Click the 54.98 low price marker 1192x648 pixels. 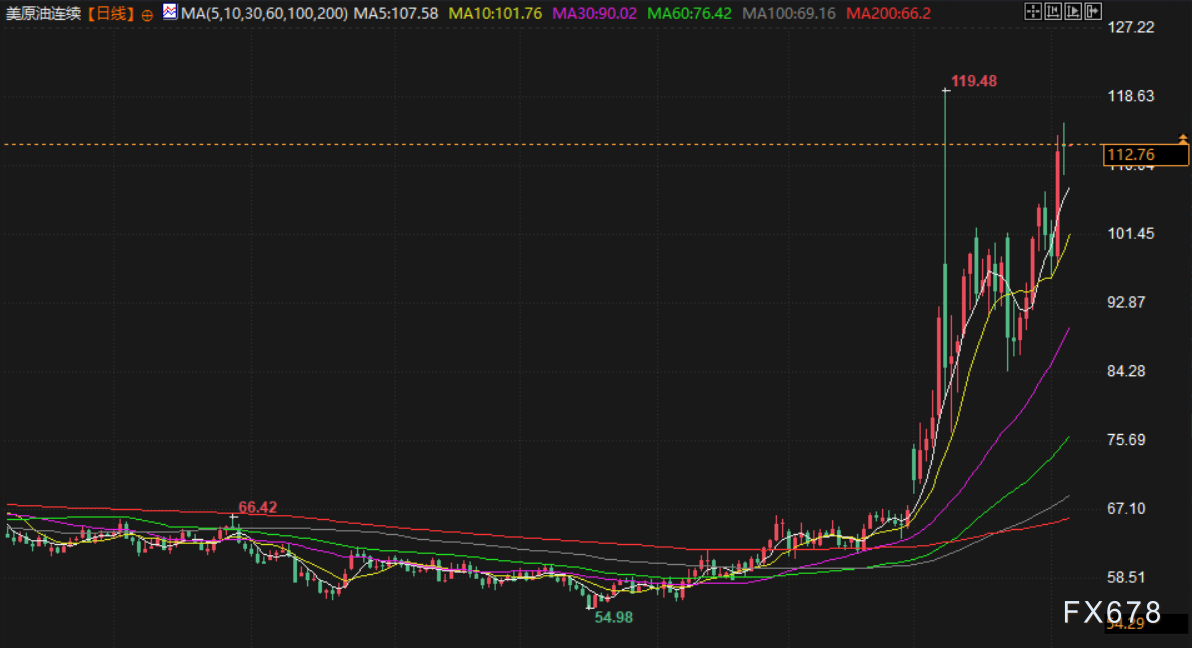(x=614, y=617)
